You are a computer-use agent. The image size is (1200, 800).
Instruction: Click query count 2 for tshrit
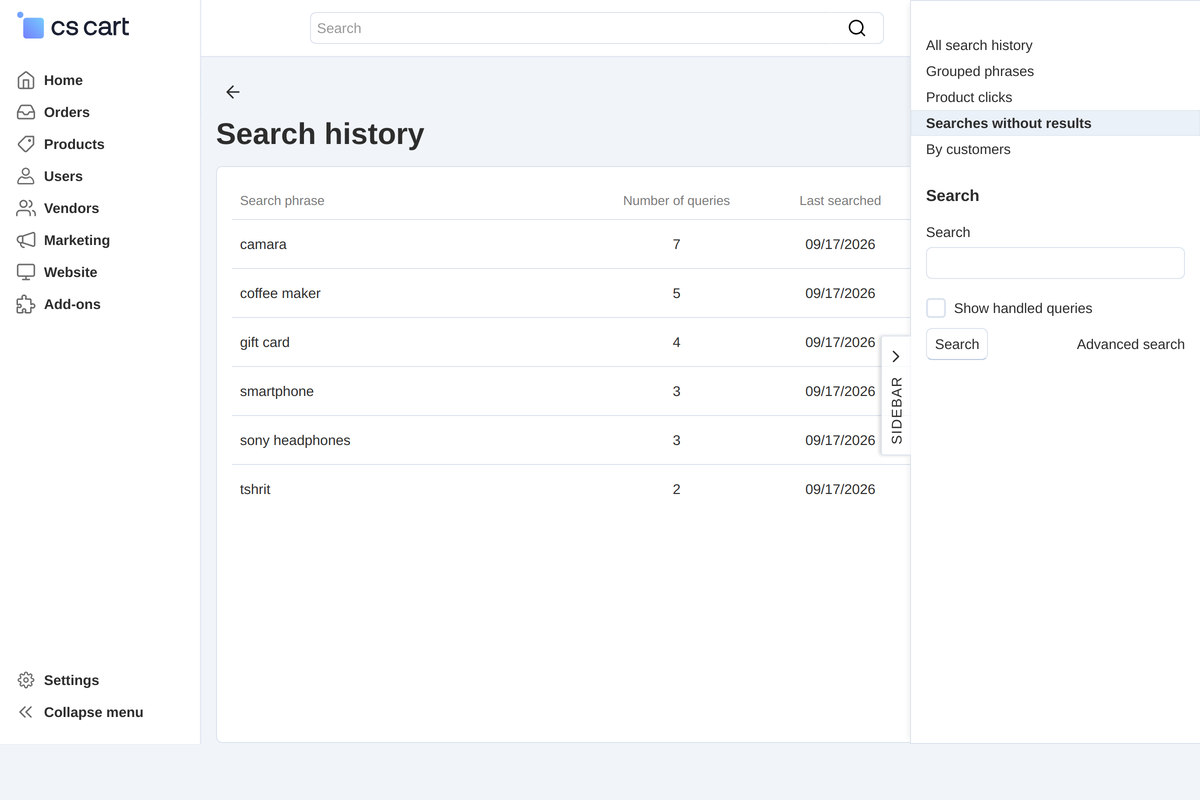[676, 489]
